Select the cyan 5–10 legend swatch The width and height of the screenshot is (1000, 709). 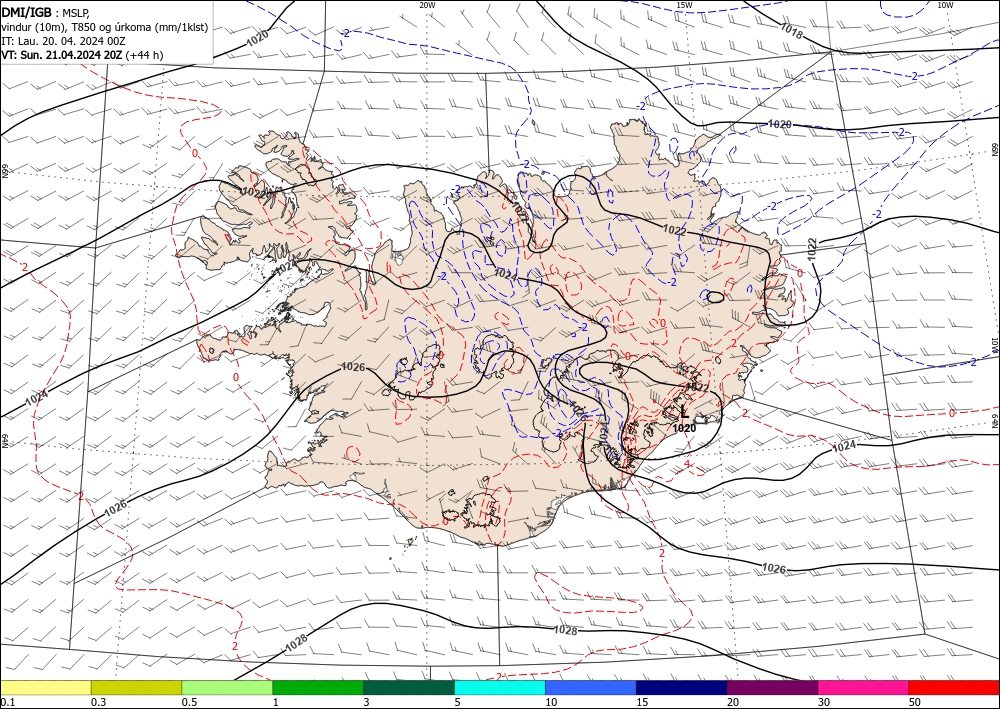point(500,687)
